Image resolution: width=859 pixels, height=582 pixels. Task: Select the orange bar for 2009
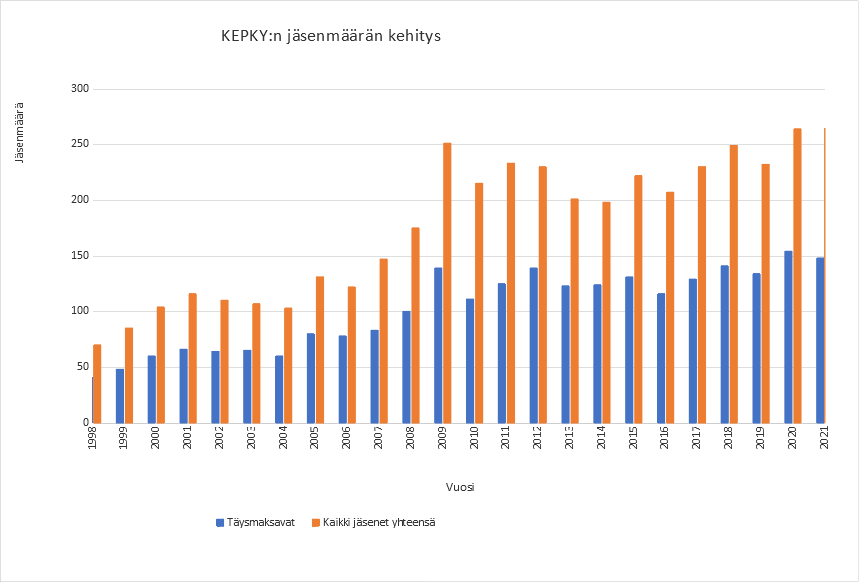point(447,283)
